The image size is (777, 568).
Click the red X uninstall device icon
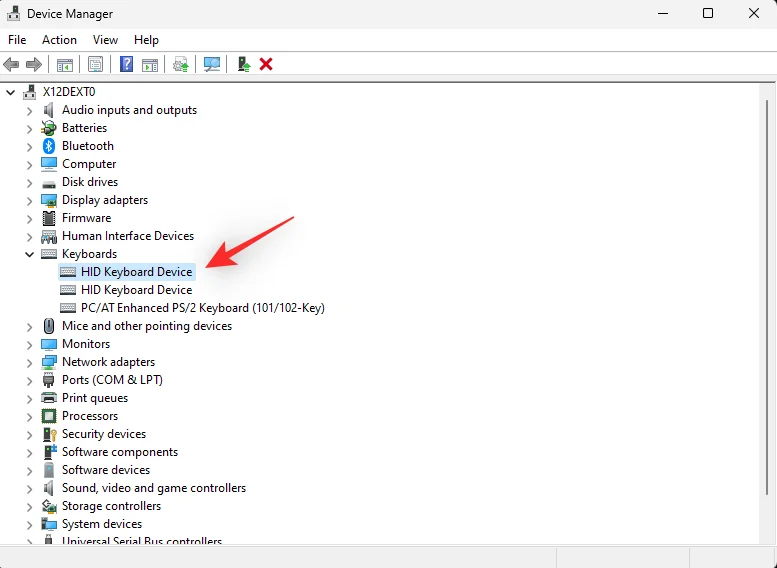pyautogui.click(x=266, y=64)
